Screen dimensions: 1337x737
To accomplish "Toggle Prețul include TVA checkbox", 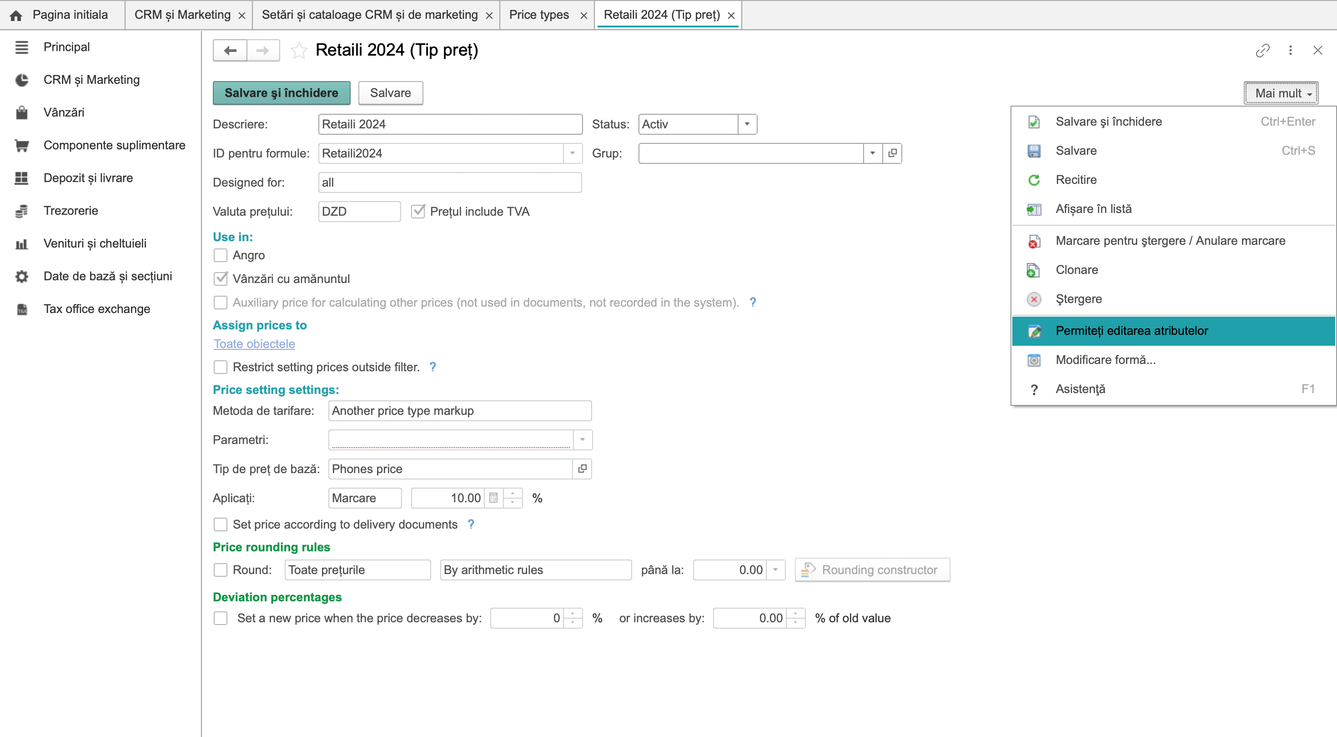I will (x=418, y=212).
